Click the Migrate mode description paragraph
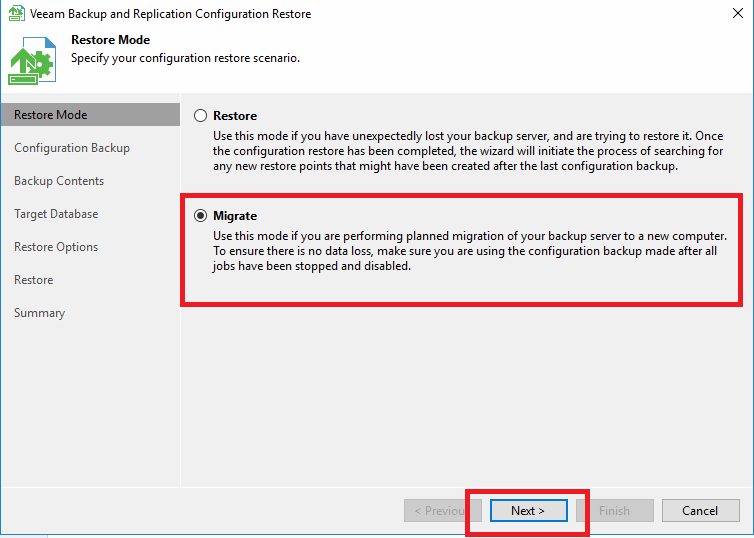This screenshot has height=538, width=754. pyautogui.click(x=470, y=251)
